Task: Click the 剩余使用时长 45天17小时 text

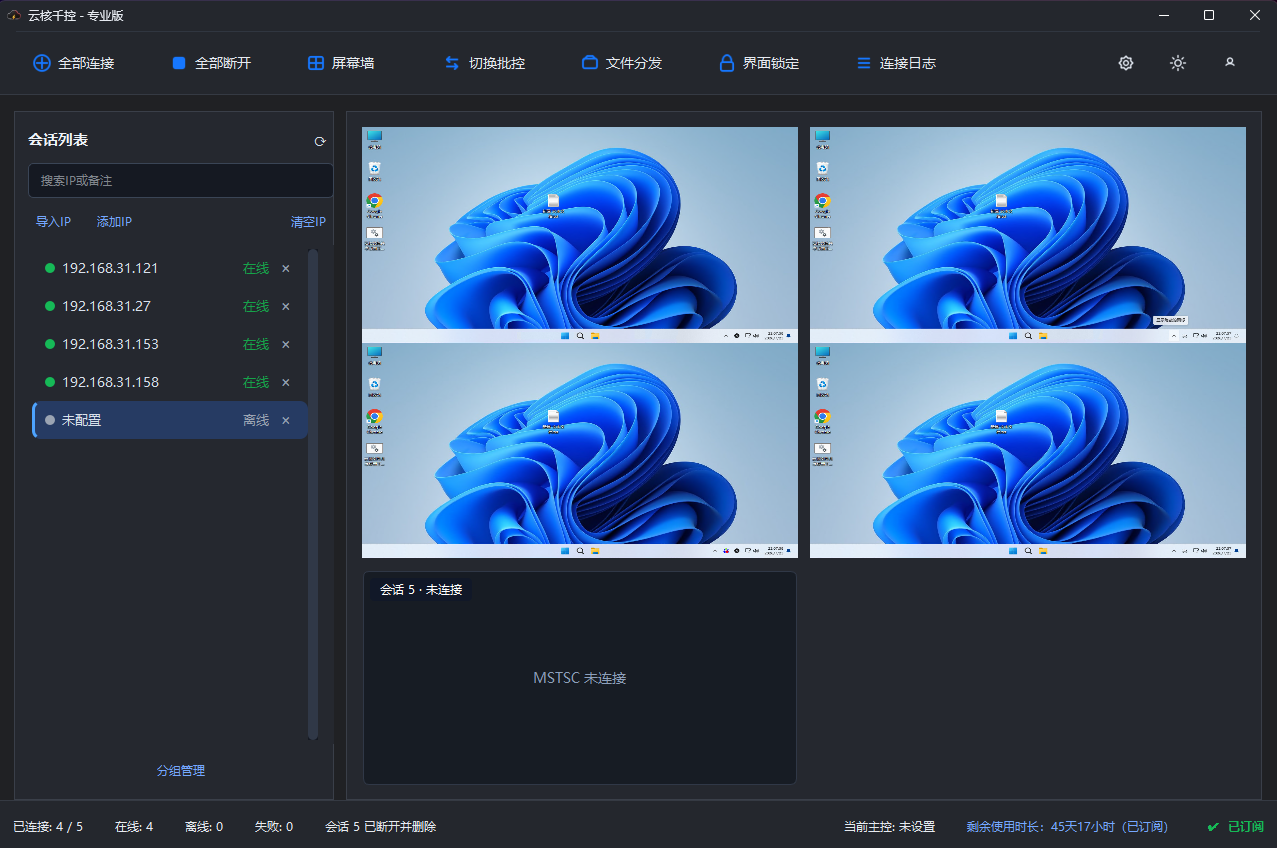Action: 1066,827
